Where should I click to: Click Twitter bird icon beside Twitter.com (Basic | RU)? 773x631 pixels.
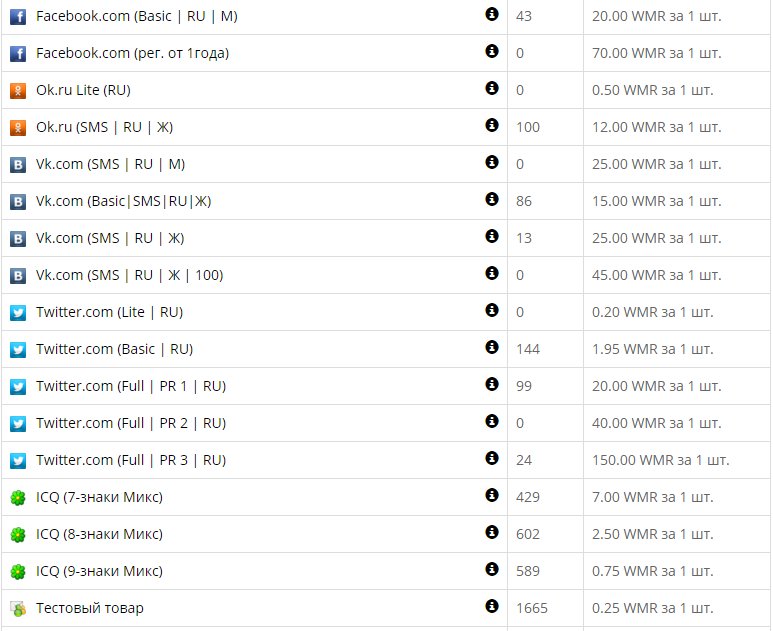point(18,350)
